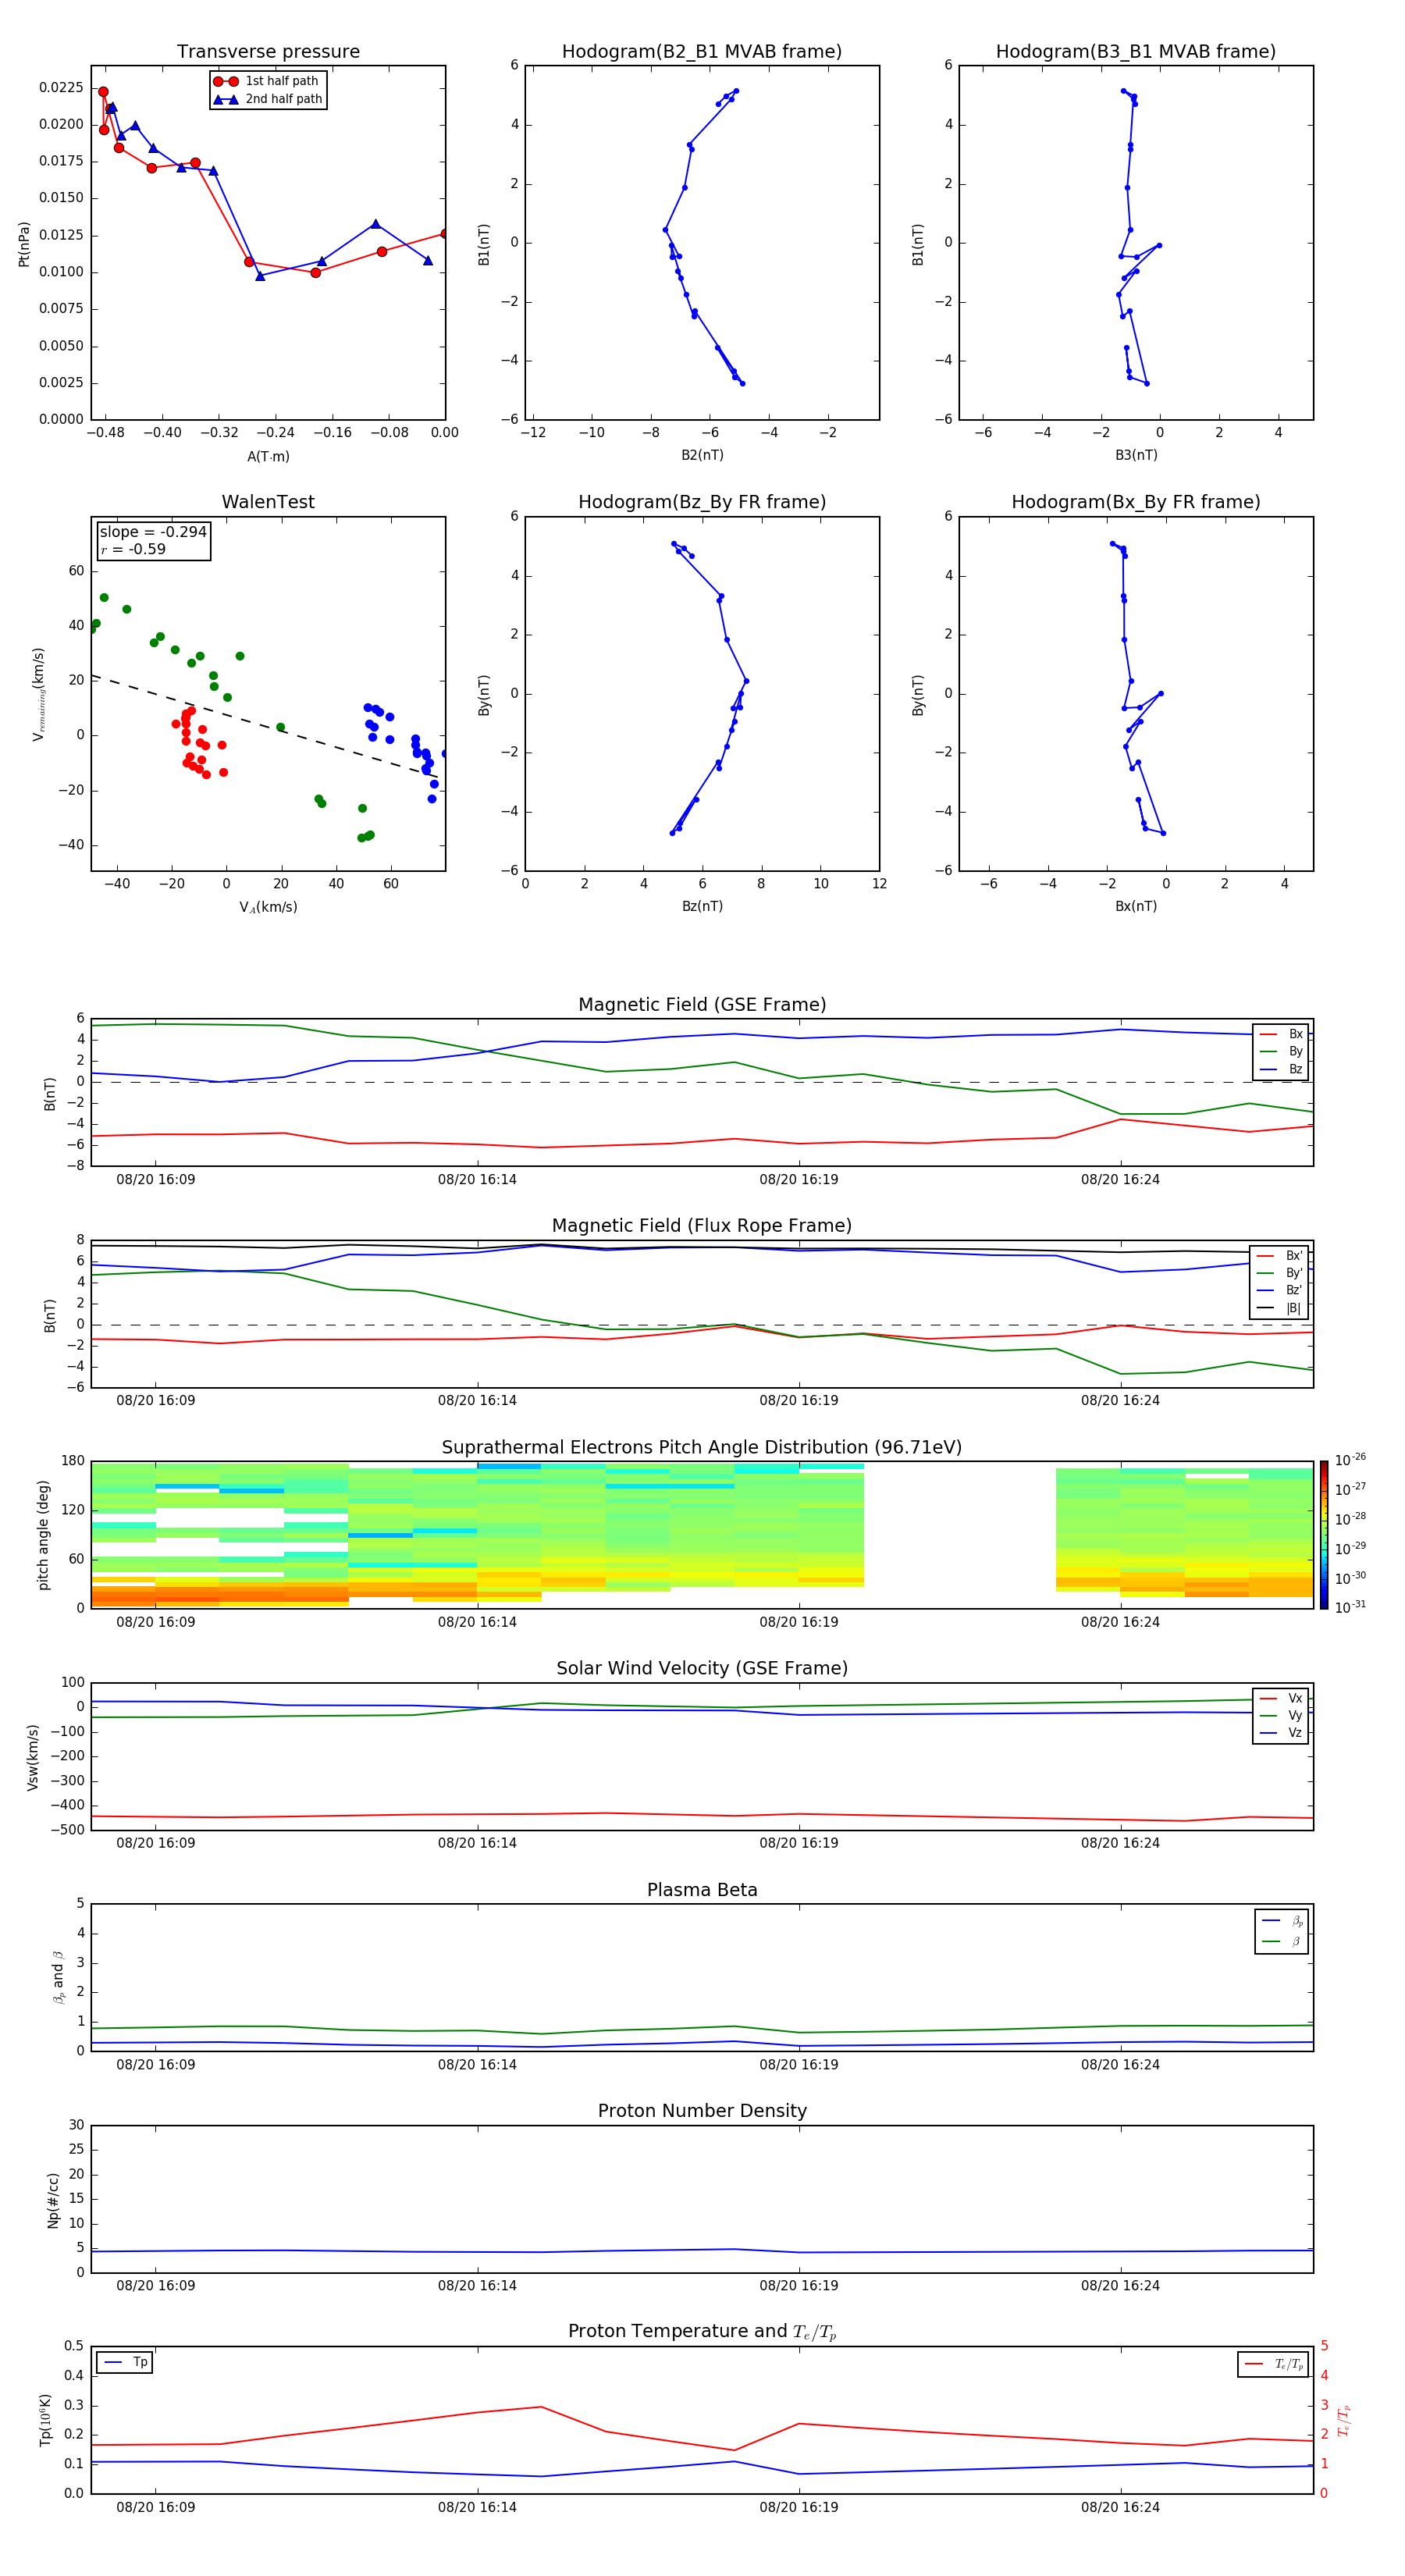Click the Proton Number Density title
The width and height of the screenshot is (1405, 2576).
702,2111
